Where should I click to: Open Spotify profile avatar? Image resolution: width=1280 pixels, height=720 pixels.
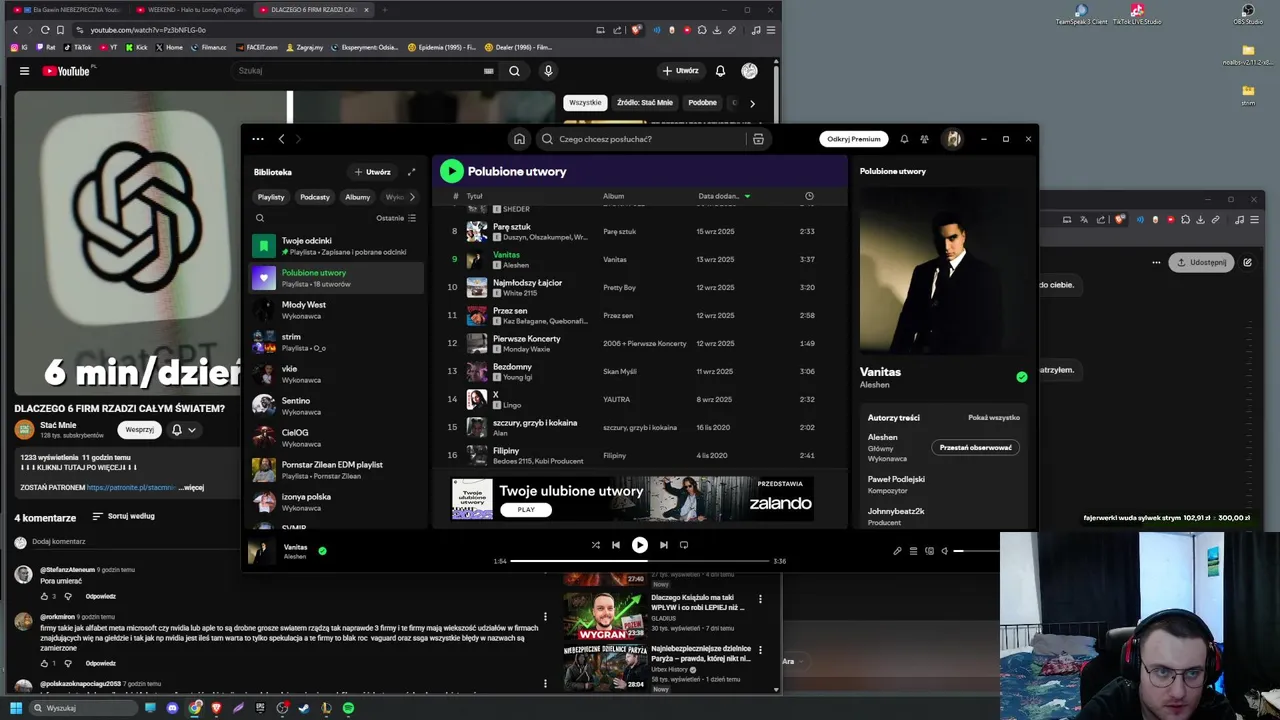pos(953,139)
